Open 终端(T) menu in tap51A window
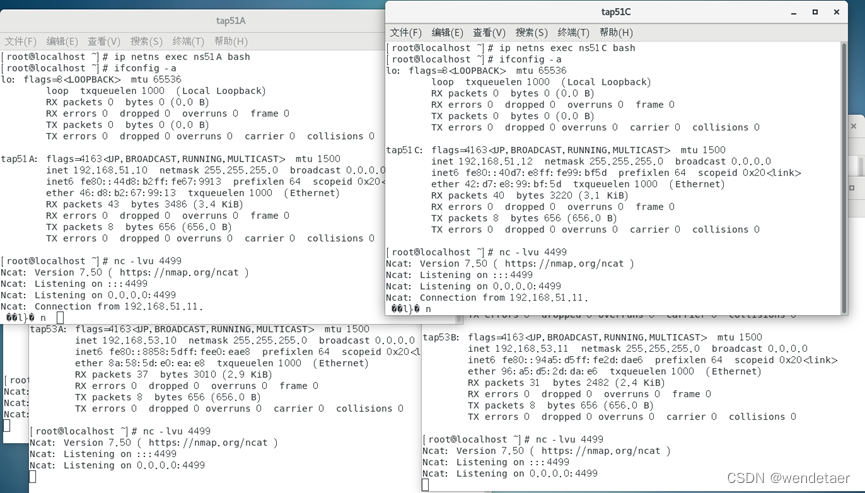Screen dimensions: 865x493 (x=189, y=41)
